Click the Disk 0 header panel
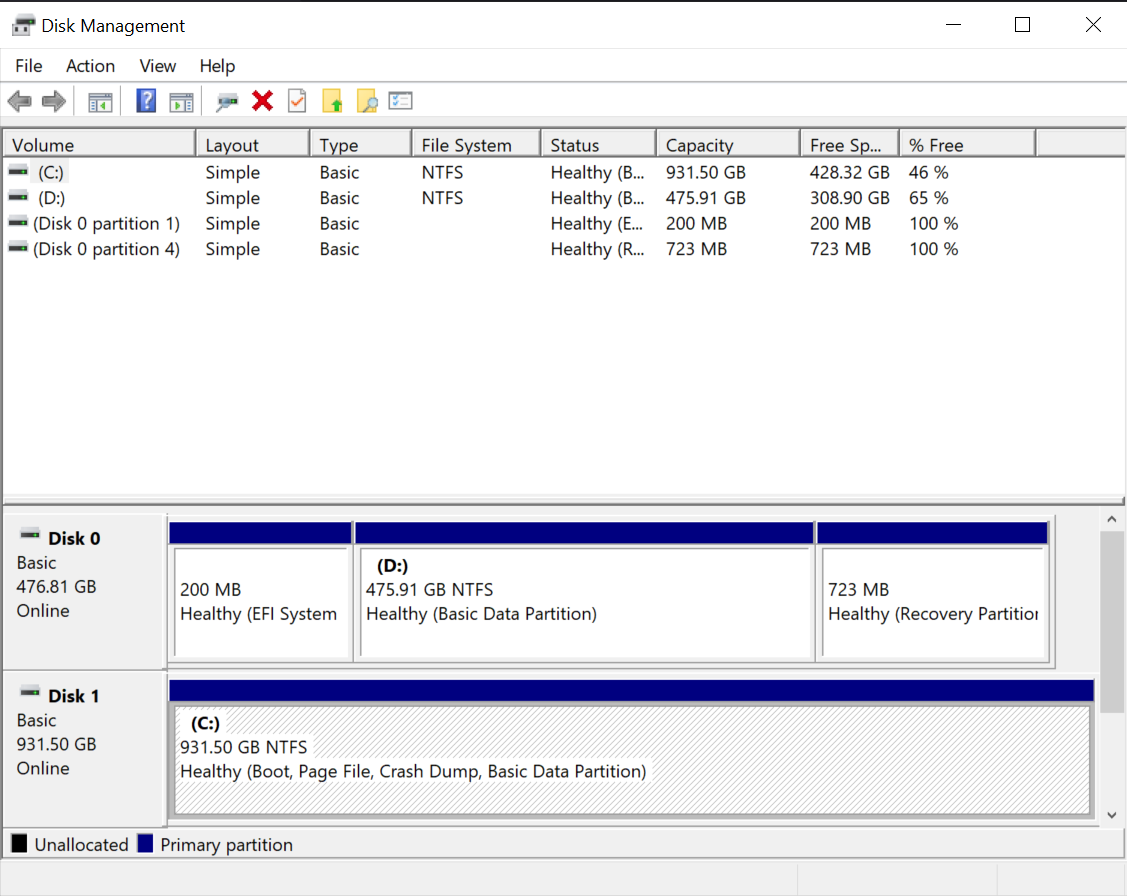The image size is (1127, 896). click(85, 591)
